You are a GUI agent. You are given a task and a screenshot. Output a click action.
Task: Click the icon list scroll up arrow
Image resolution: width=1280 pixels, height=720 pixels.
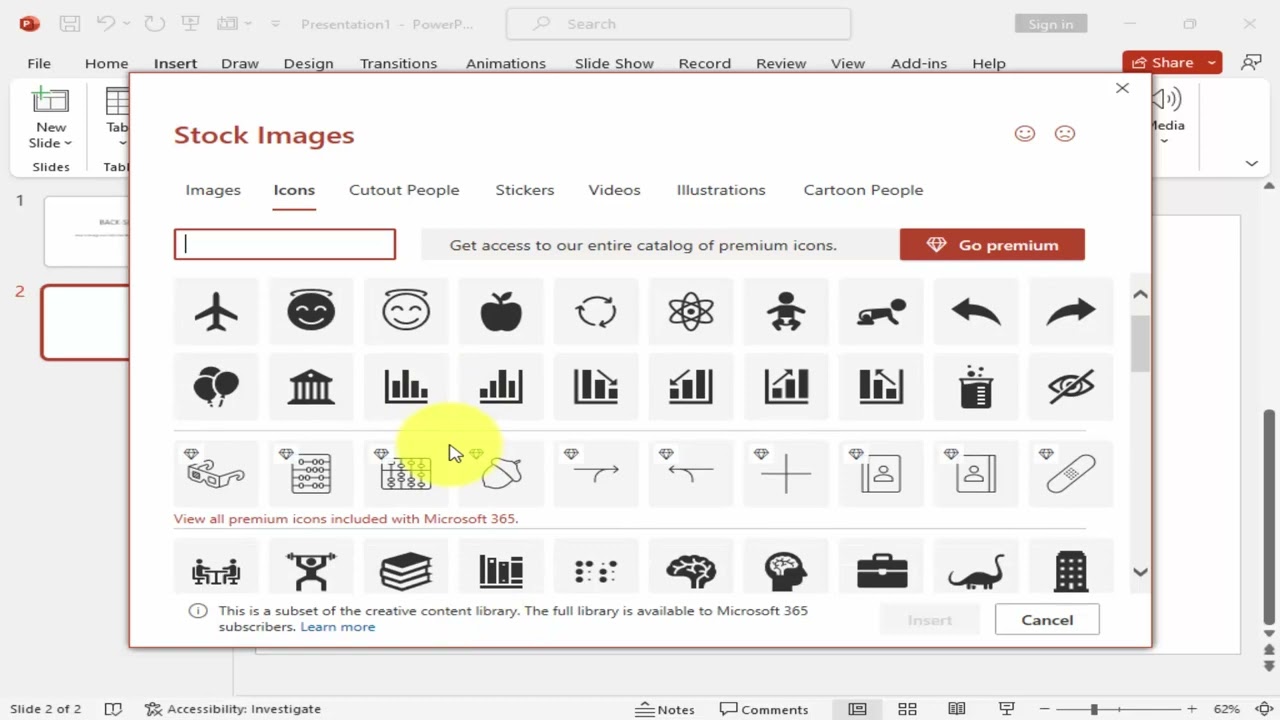coord(1140,294)
